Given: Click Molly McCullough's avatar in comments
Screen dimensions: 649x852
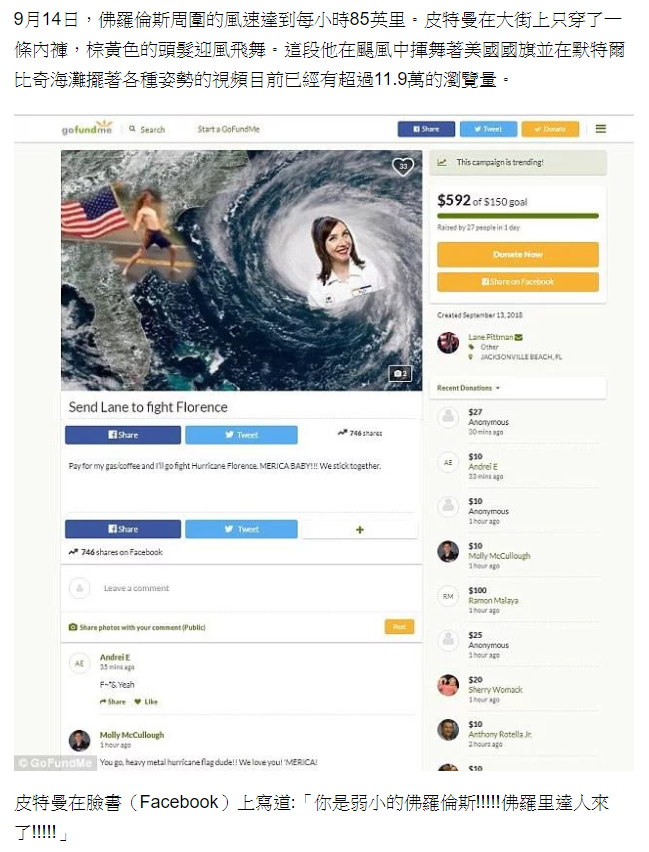Looking at the screenshot, I should click(x=79, y=740).
